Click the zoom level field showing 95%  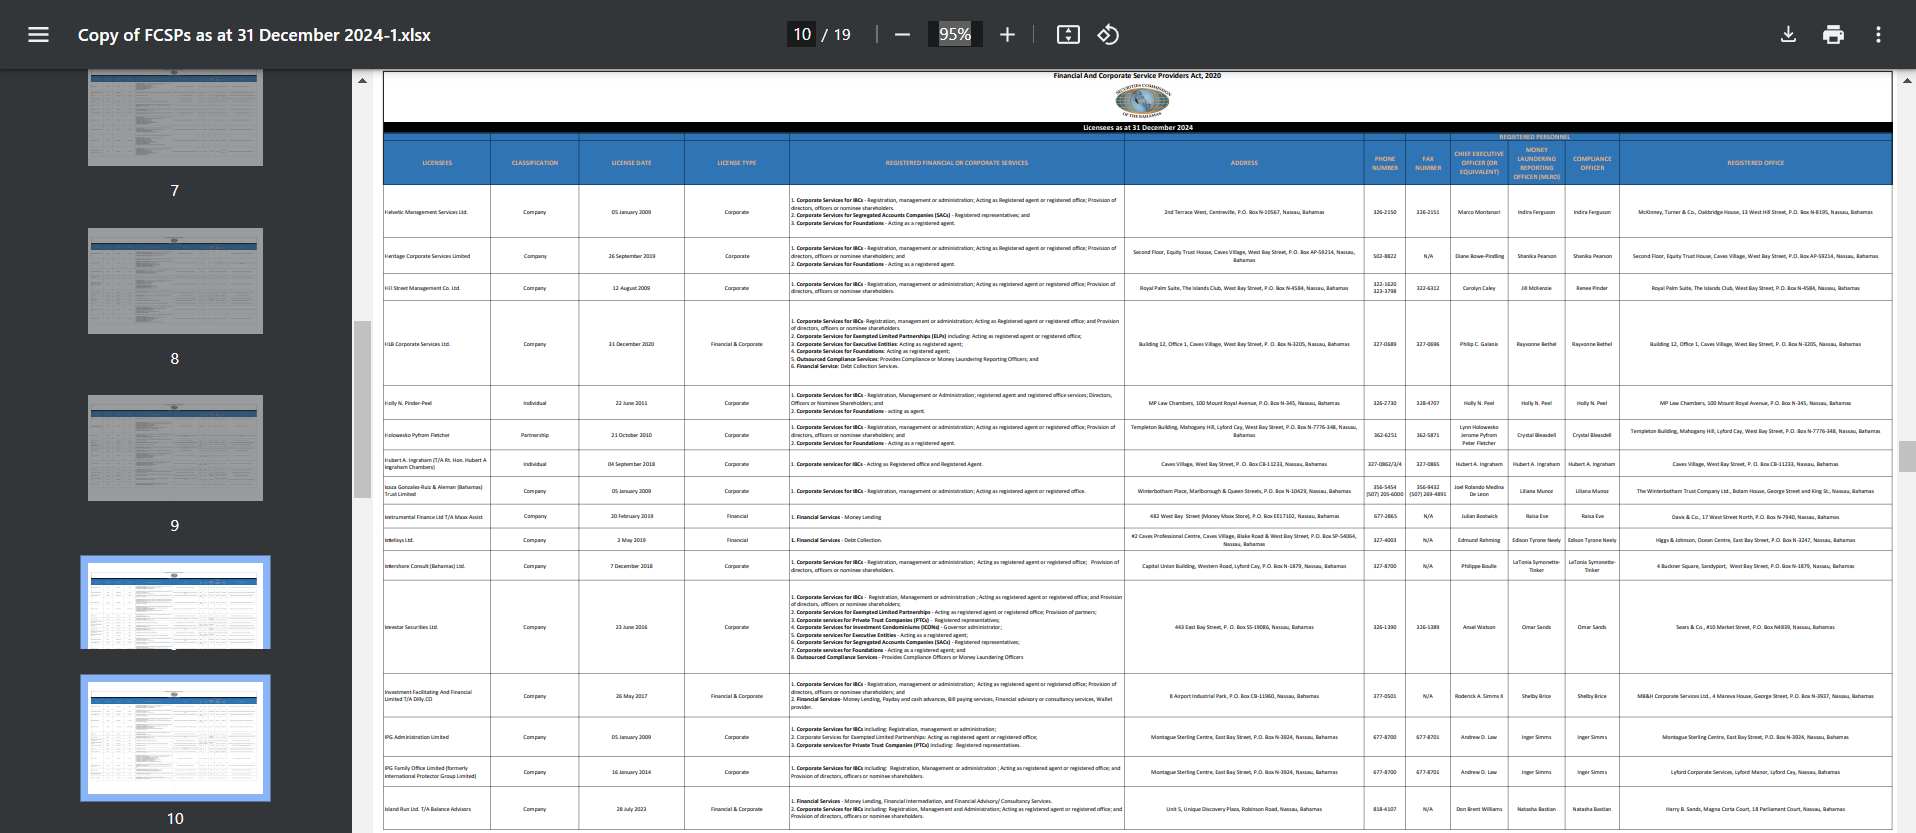point(955,35)
